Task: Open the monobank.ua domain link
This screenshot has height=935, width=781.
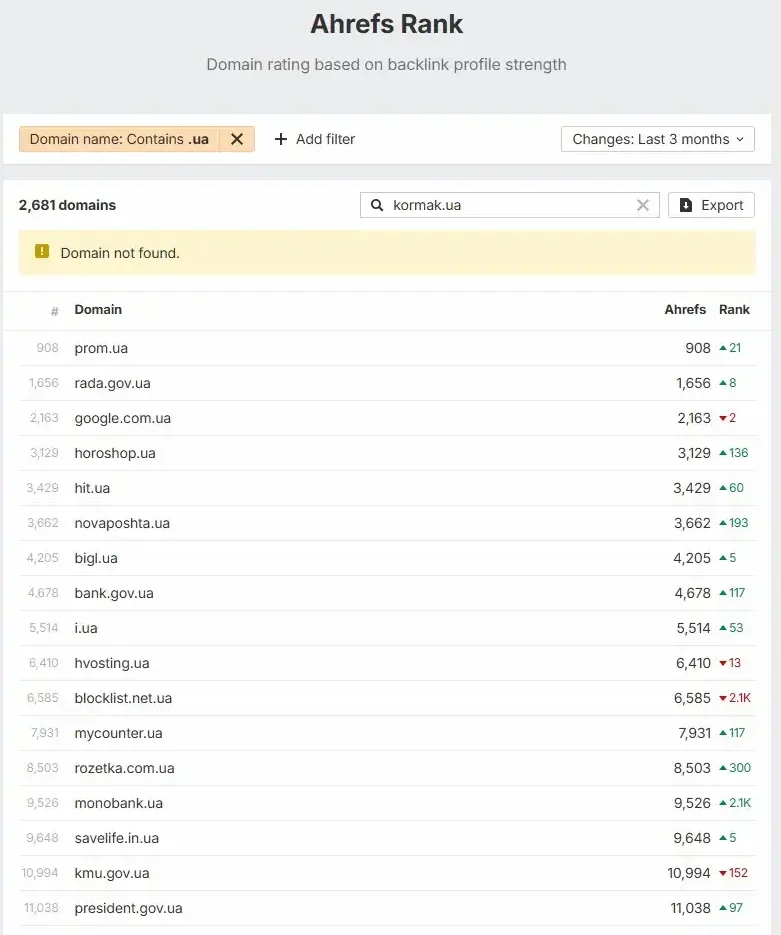Action: point(118,803)
